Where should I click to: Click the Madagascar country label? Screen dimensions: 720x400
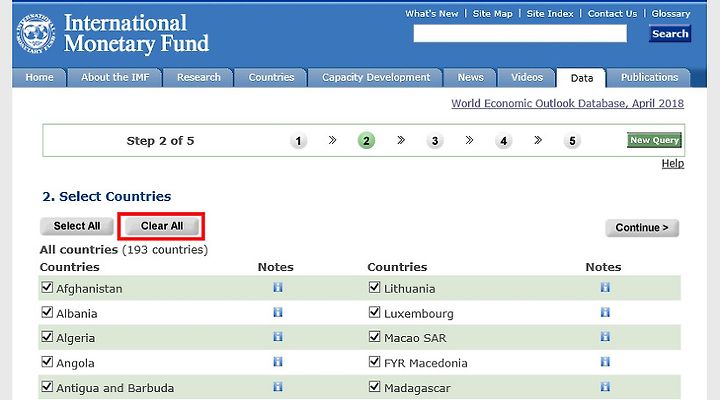click(x=417, y=389)
